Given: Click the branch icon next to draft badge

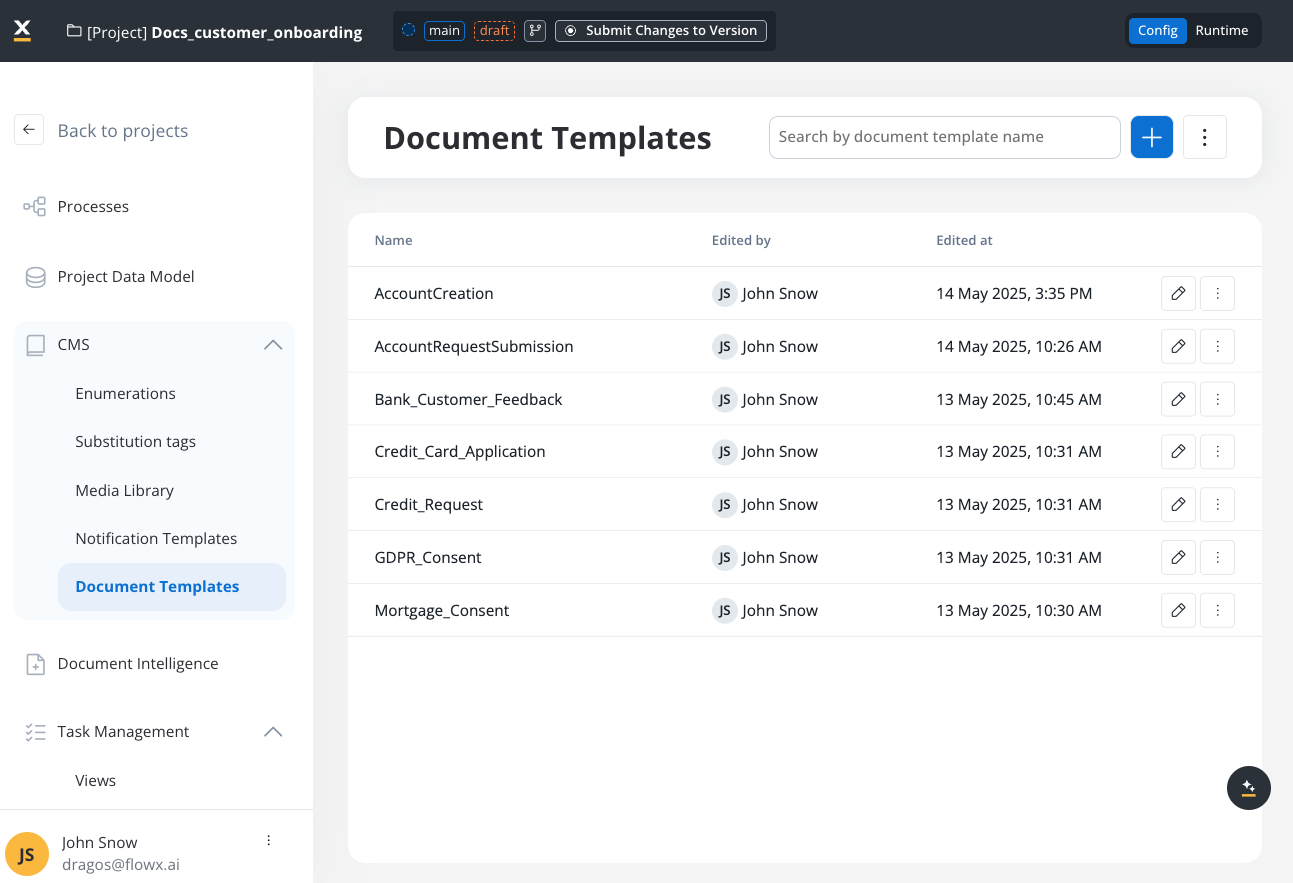Looking at the screenshot, I should coord(535,31).
